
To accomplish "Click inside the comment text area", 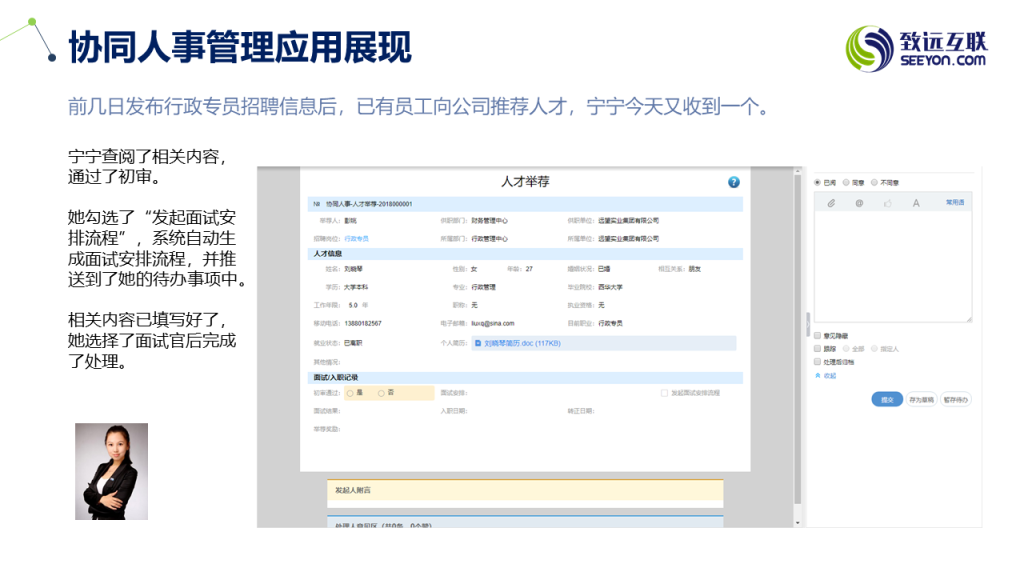I will 892,265.
